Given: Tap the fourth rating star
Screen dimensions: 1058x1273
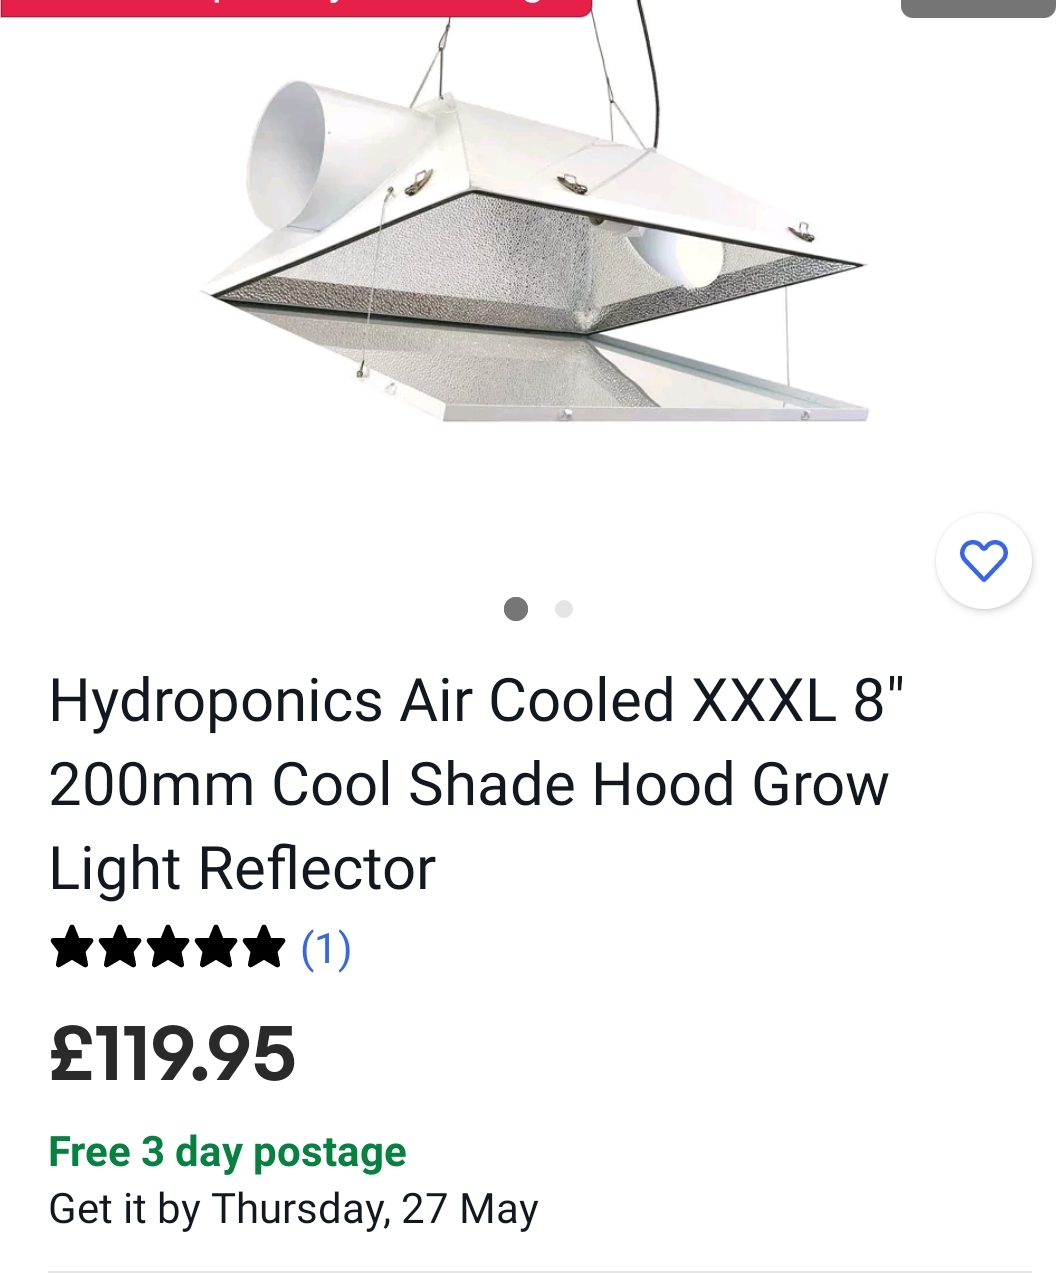Looking at the screenshot, I should tap(215, 947).
